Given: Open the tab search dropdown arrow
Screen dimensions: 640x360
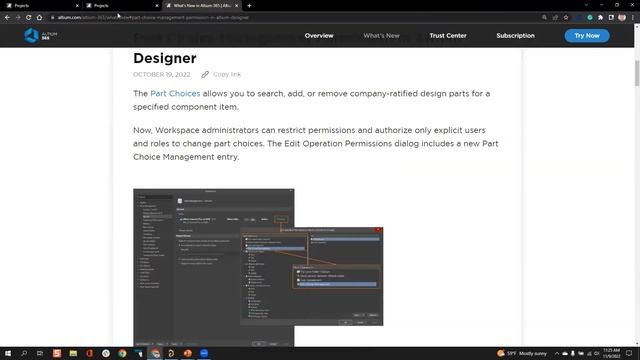Looking at the screenshot, I should click(x=586, y=5).
